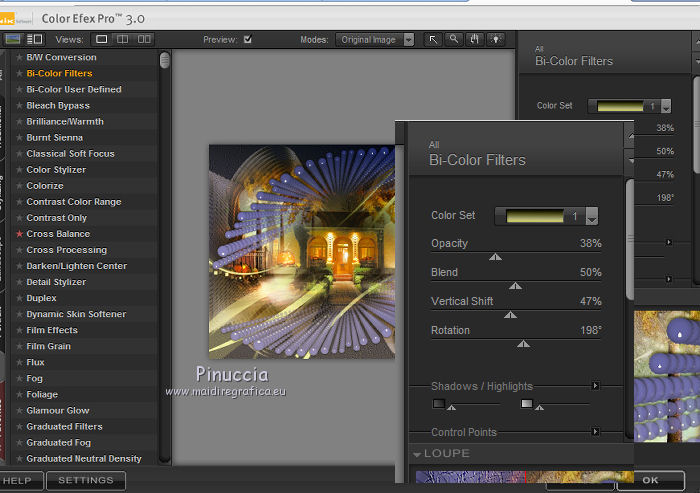This screenshot has height=493, width=700.
Task: Switch to single image view
Action: [x=101, y=40]
